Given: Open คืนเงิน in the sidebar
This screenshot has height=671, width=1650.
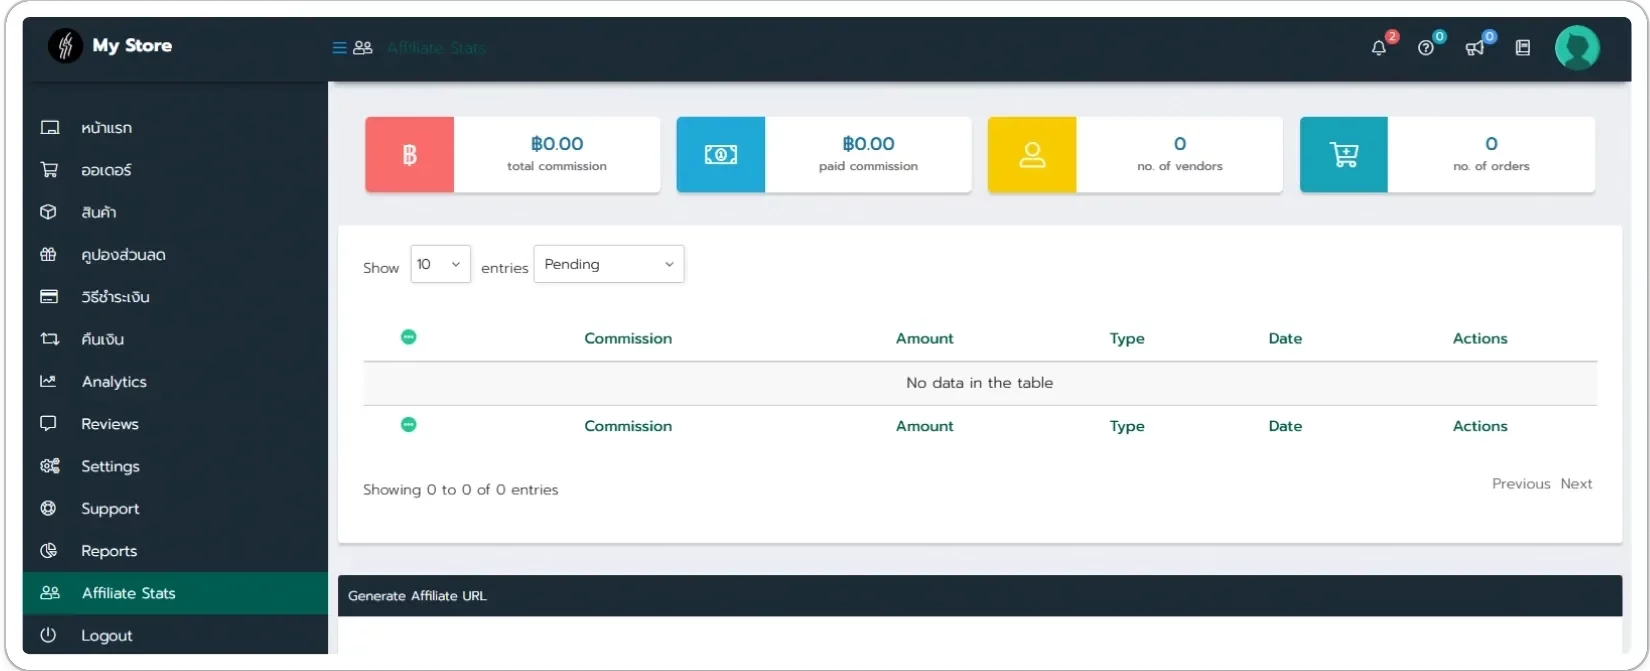Looking at the screenshot, I should tap(175, 339).
